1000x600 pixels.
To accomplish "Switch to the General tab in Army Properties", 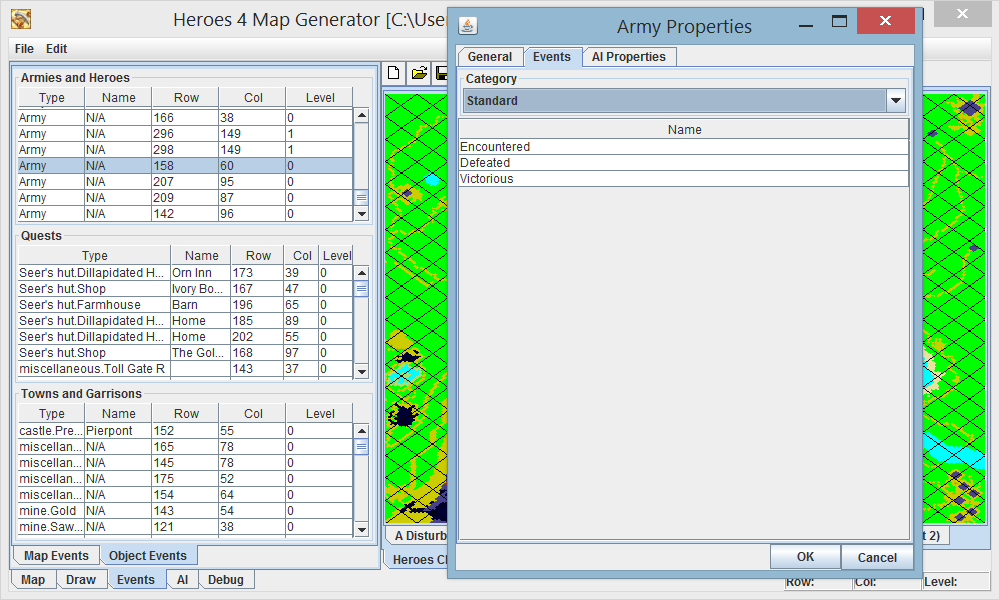I will [490, 57].
